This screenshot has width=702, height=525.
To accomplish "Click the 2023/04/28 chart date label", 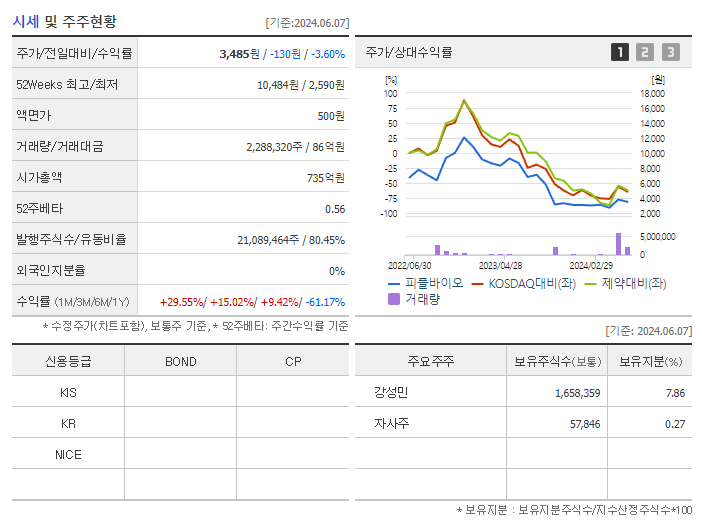I will click(x=500, y=266).
